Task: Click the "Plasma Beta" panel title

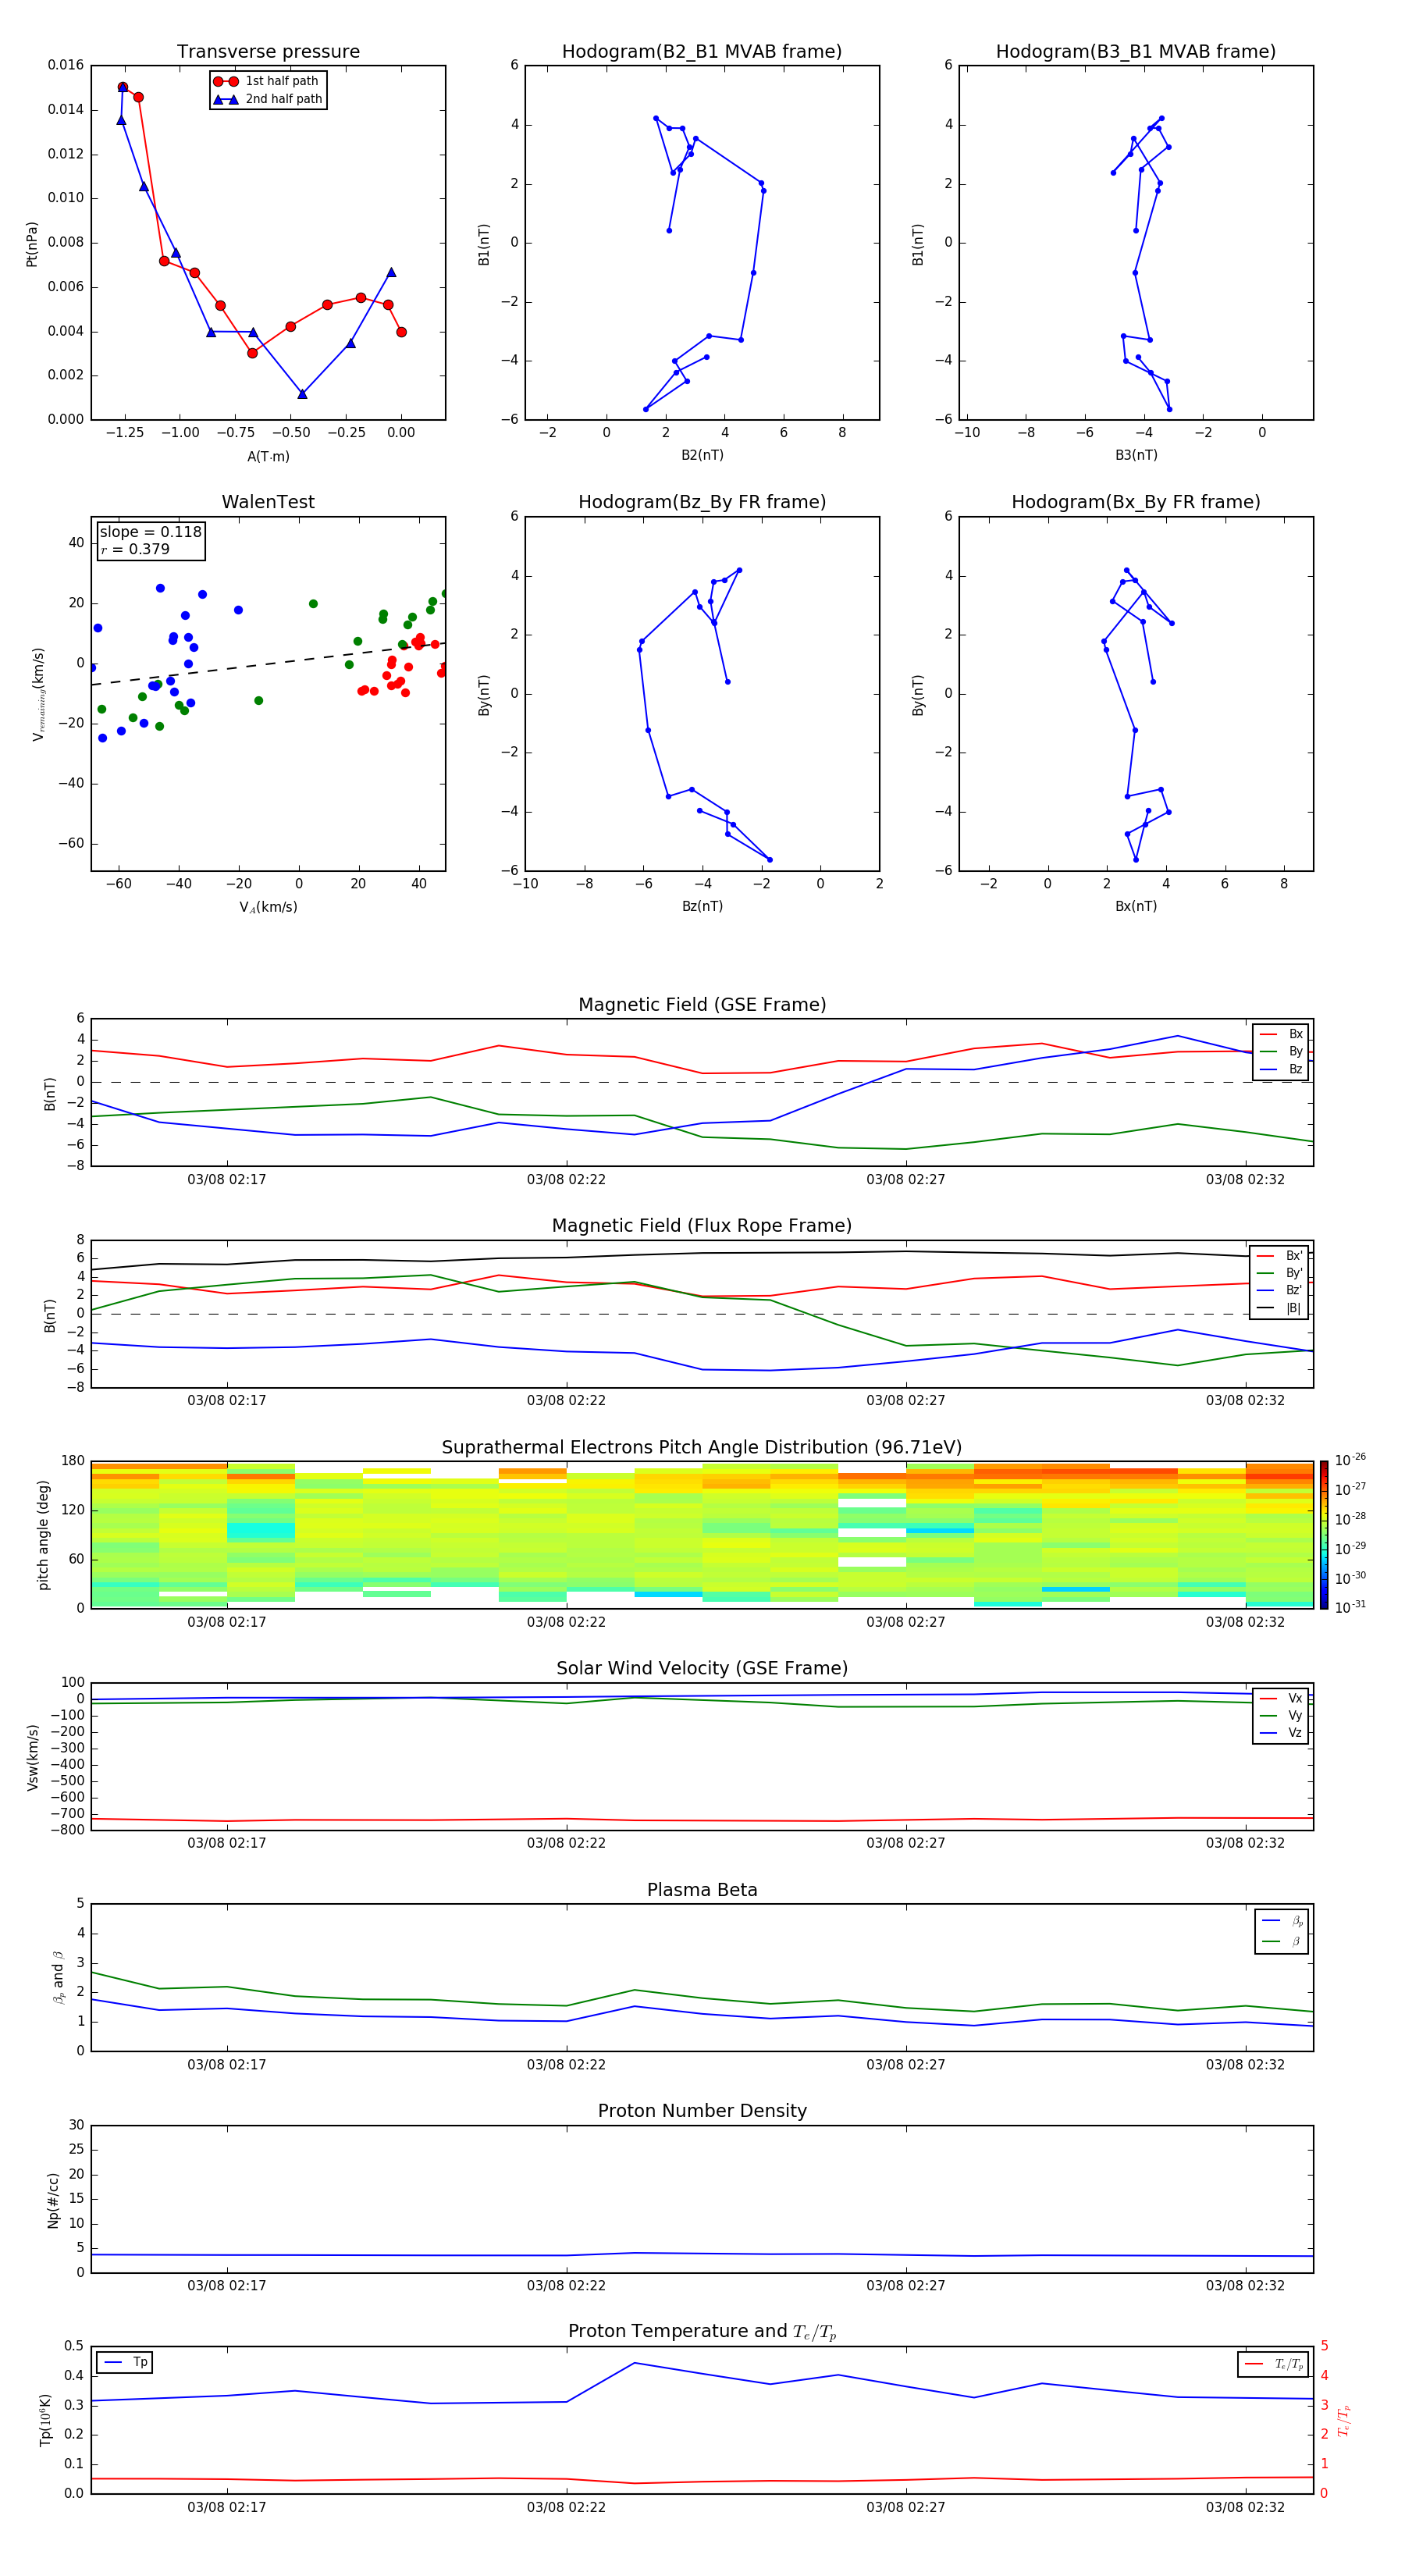Action: (x=702, y=1891)
